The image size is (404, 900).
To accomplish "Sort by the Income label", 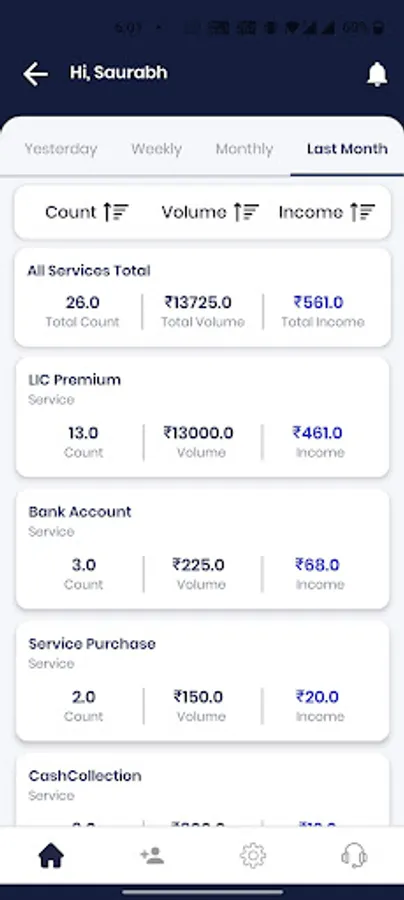I will [x=310, y=212].
